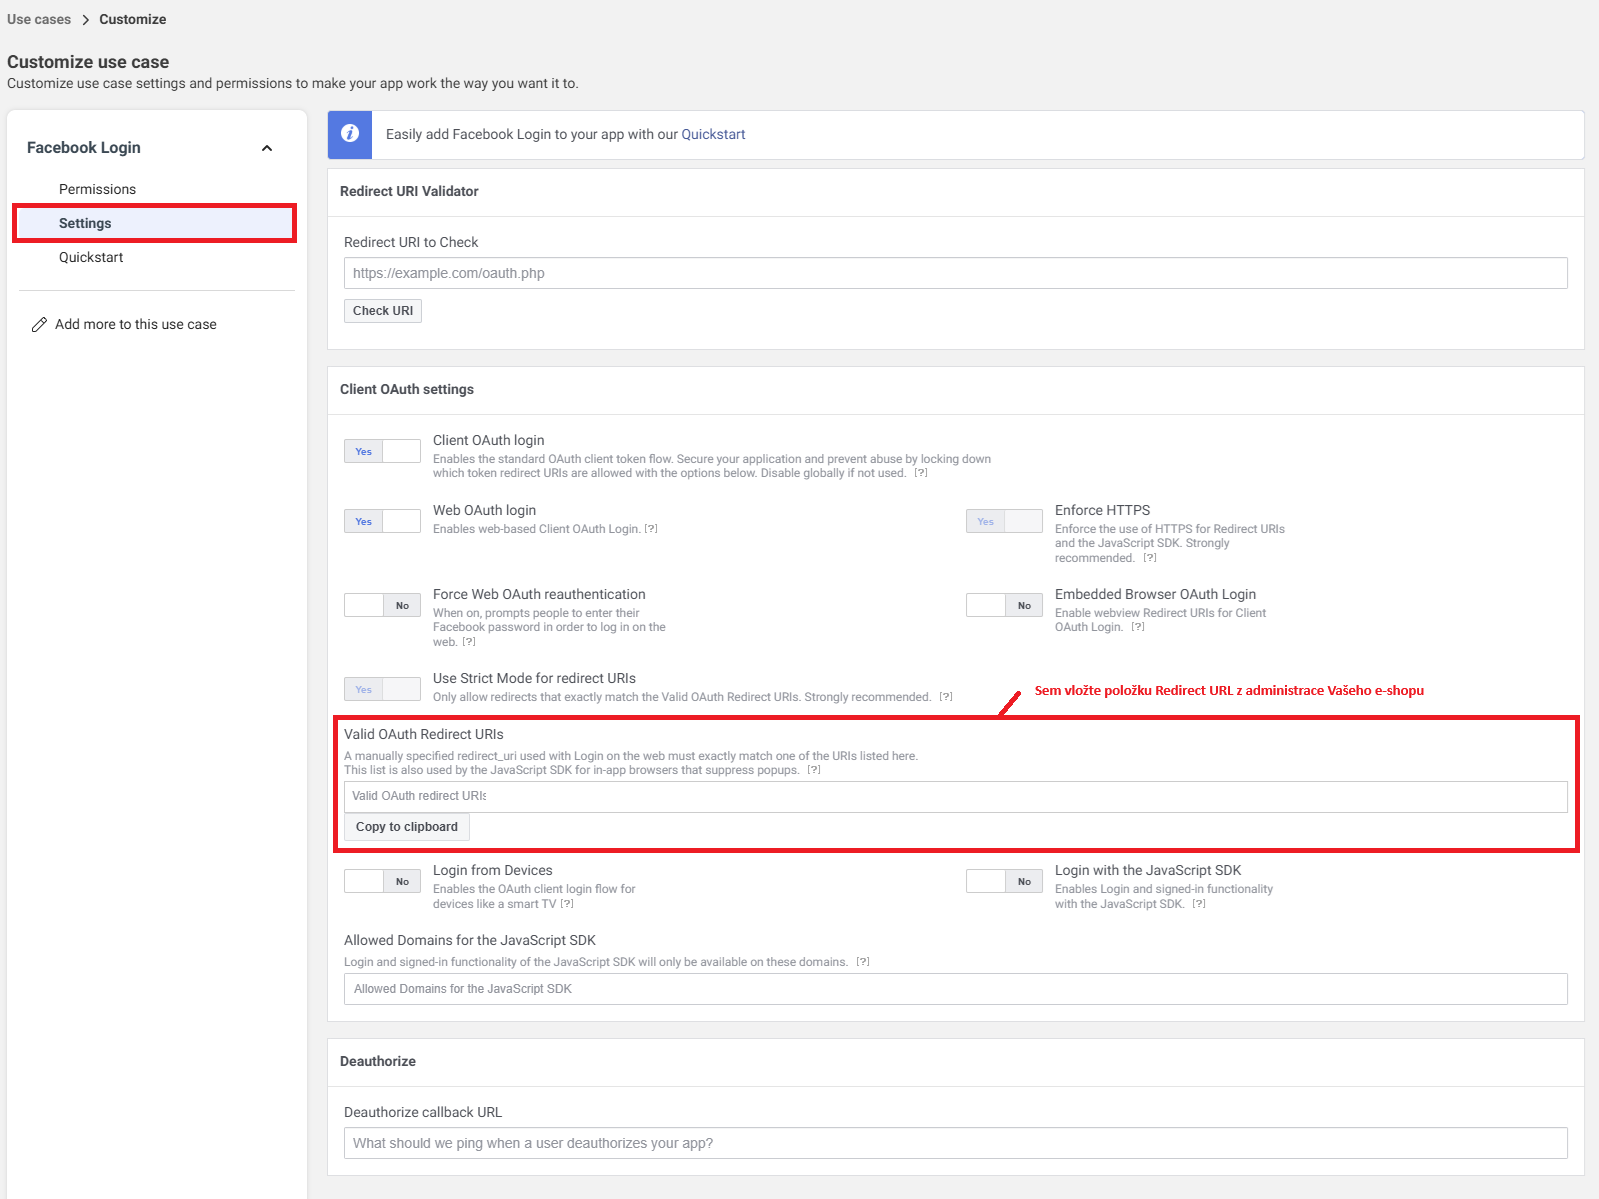Image resolution: width=1599 pixels, height=1199 pixels.
Task: Enable Login with the JavaScript SDK
Action: 1004,881
